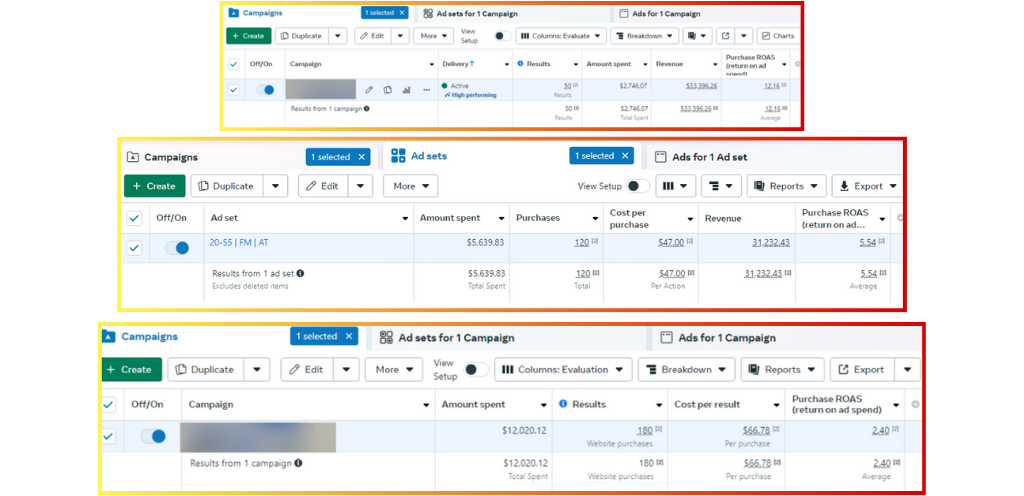
Task: Click the $33,396.26 revenue value in campaign row
Action: coord(696,86)
